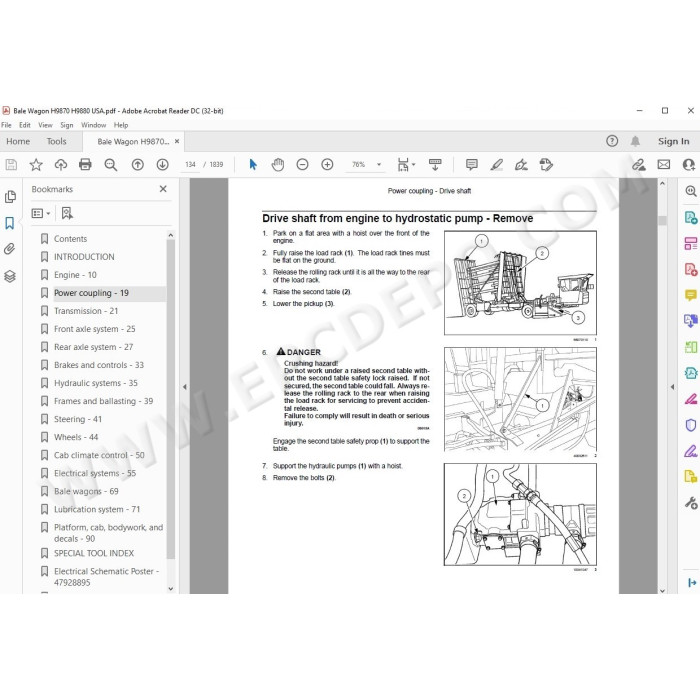Viewport: 700px width, 700px height.
Task: Zoom out with minus icon
Action: [x=302, y=165]
